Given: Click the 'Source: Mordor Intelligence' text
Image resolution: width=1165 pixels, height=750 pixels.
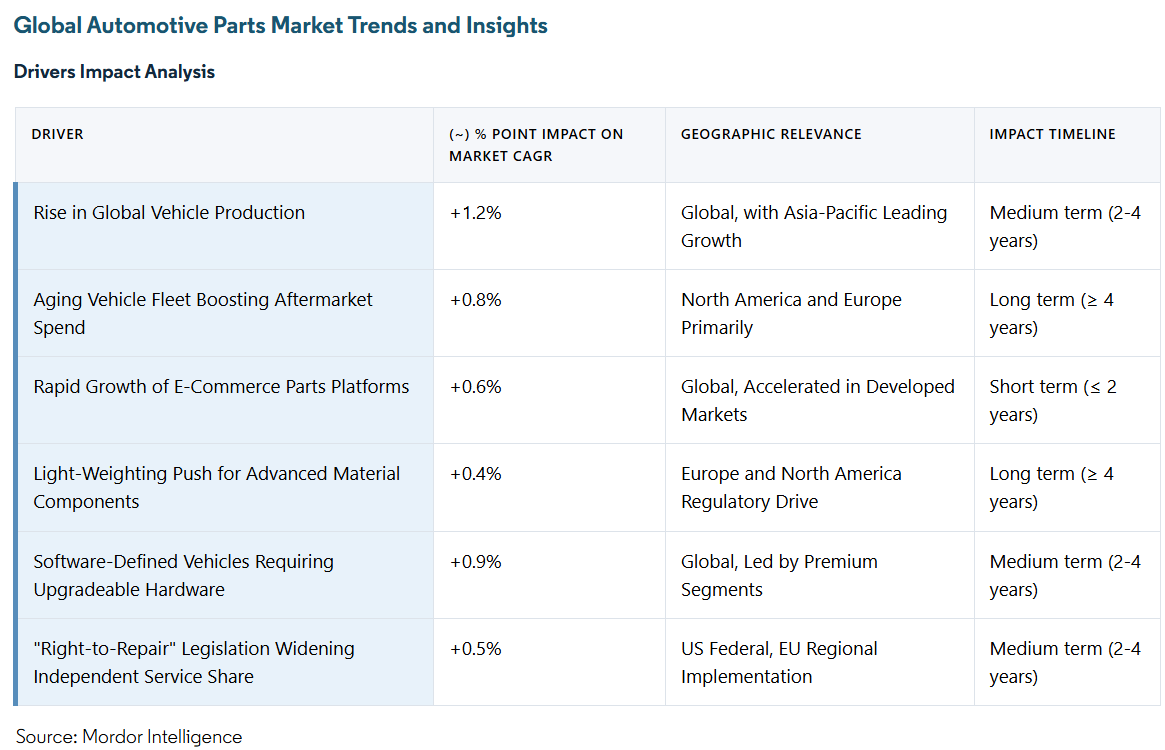Looking at the screenshot, I should click(129, 737).
